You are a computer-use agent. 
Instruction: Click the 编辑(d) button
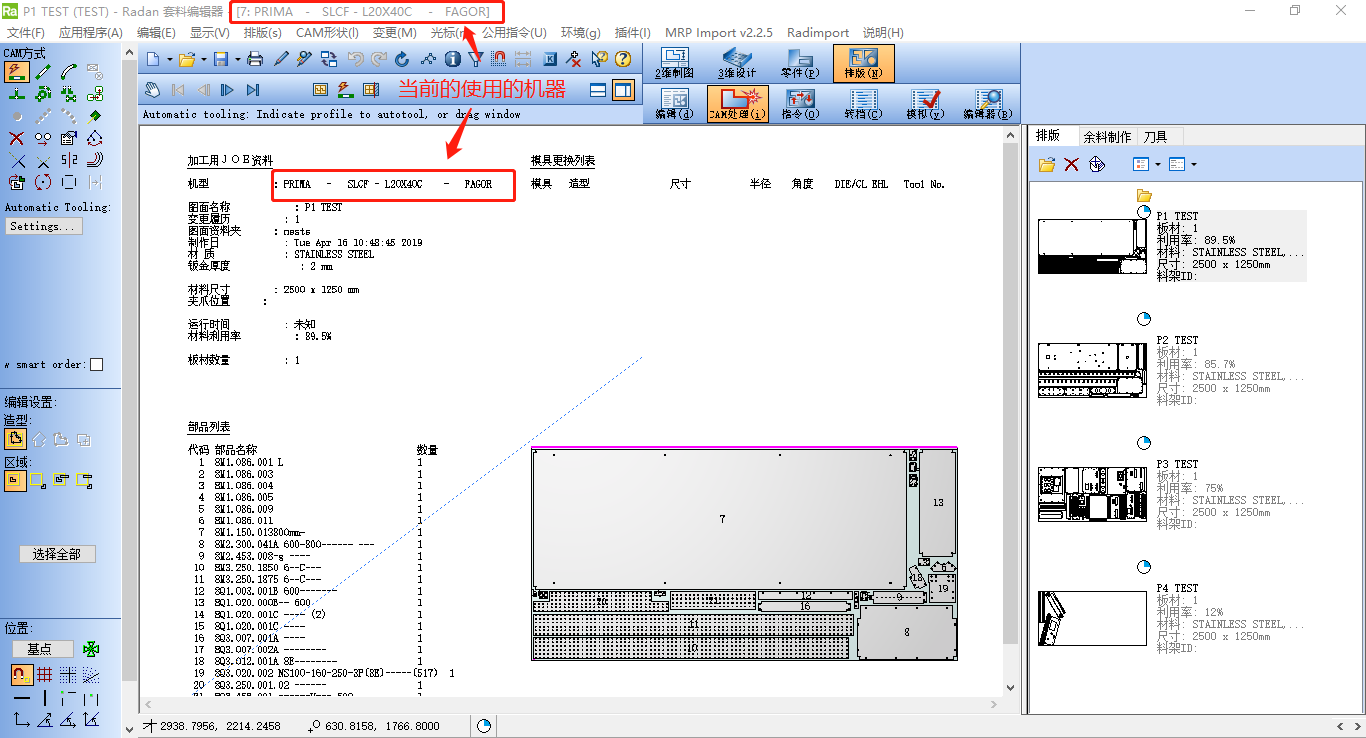[x=674, y=105]
